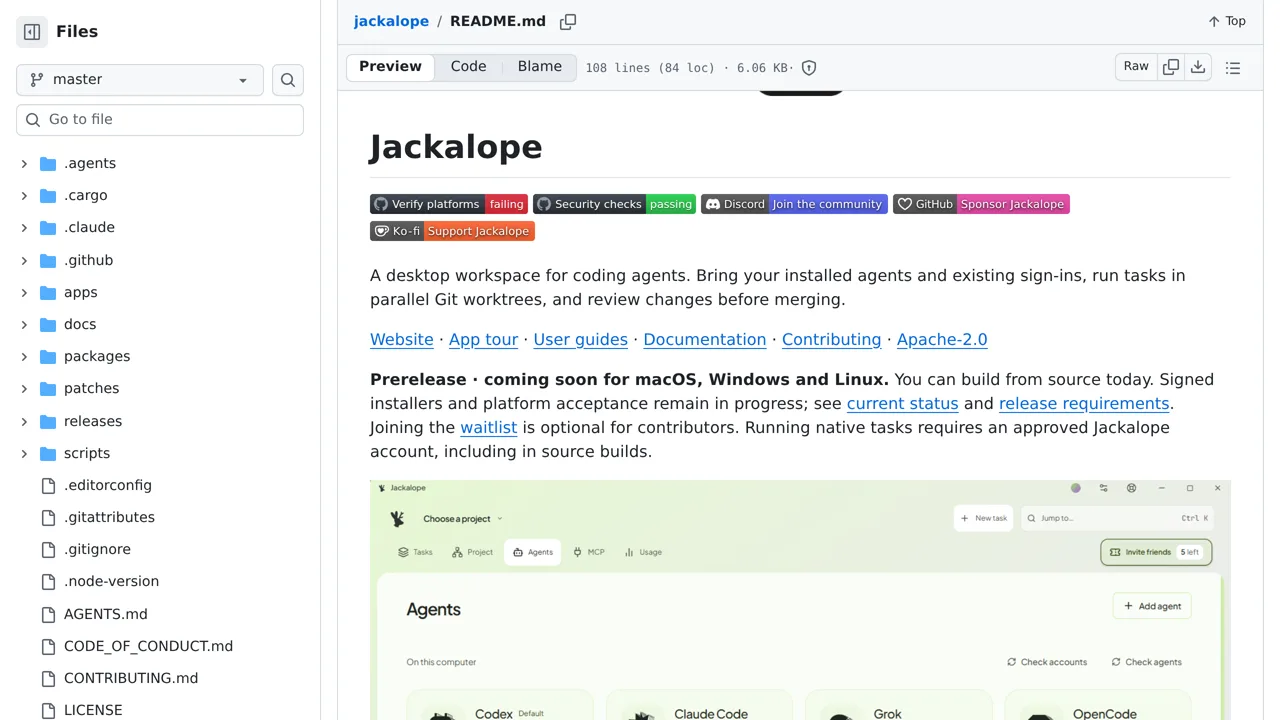Expand the apps folder

tap(24, 293)
